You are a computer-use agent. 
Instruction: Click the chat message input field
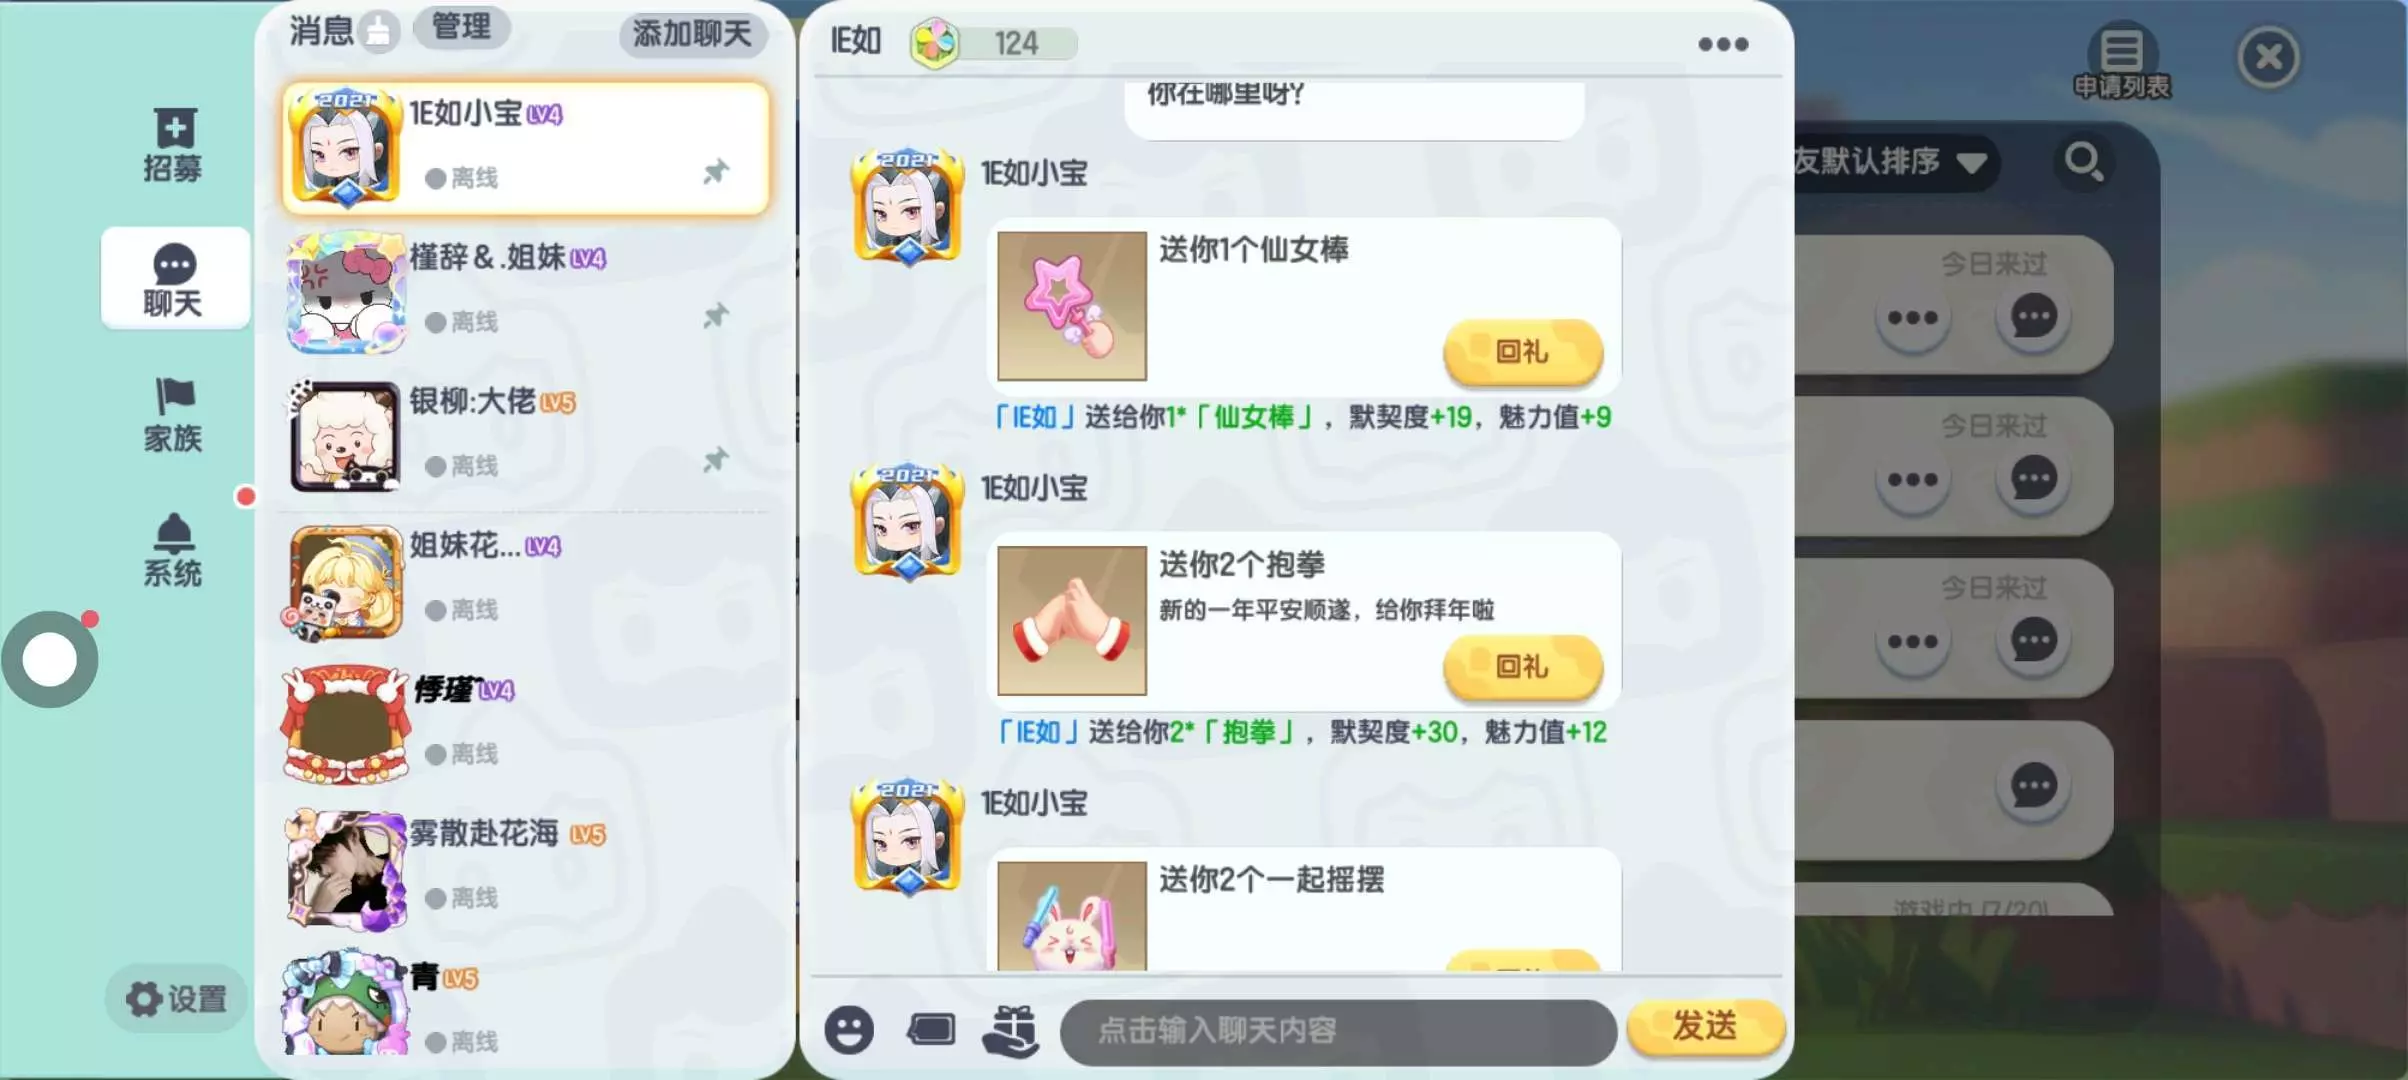coord(1338,1030)
